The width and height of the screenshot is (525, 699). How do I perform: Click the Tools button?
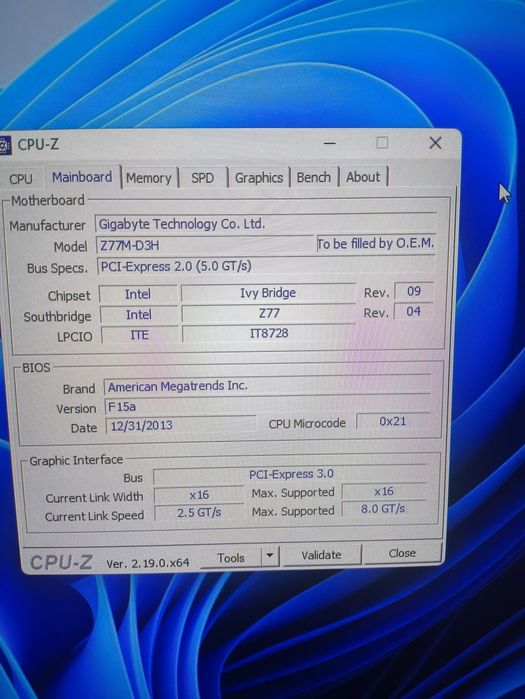(x=231, y=558)
